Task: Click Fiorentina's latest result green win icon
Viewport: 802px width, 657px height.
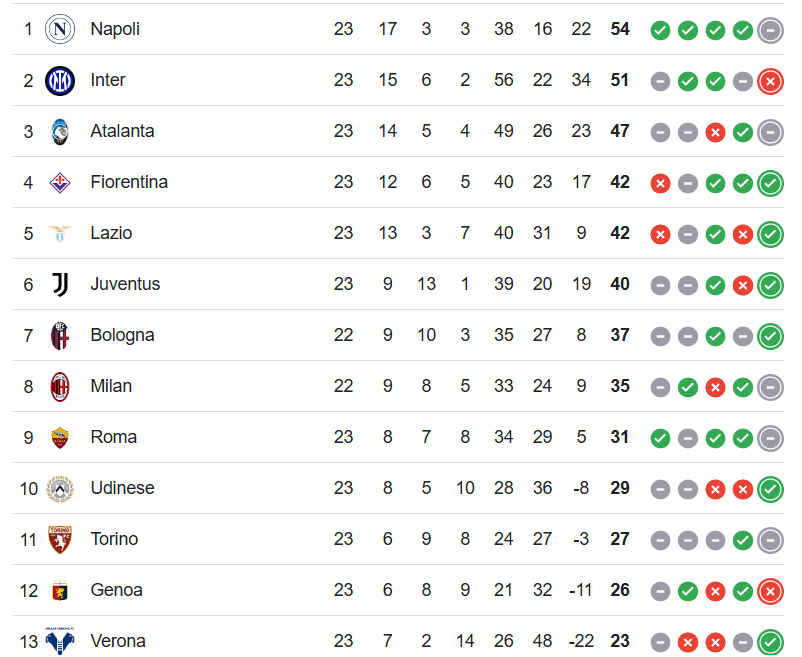Action: coord(770,183)
